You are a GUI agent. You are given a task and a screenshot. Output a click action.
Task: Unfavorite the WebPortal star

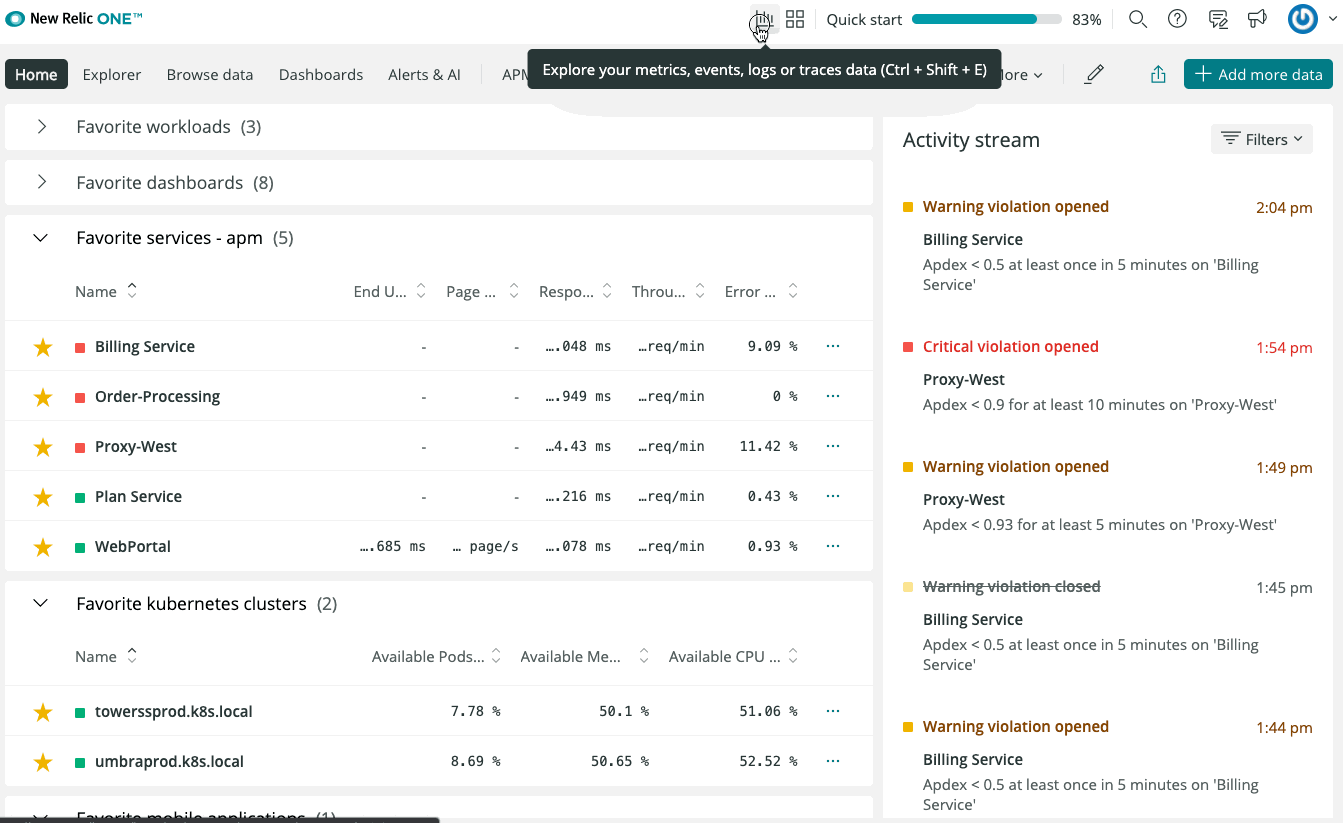42,547
